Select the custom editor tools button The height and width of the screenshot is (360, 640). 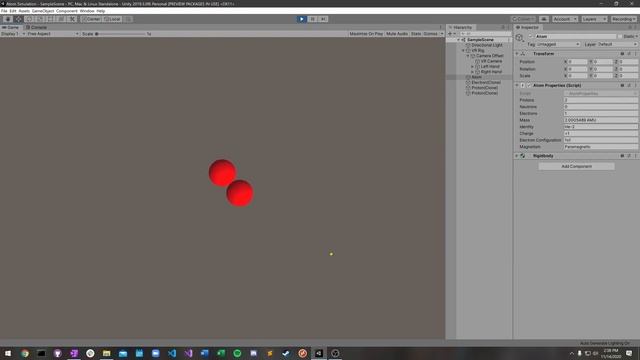(72, 19)
